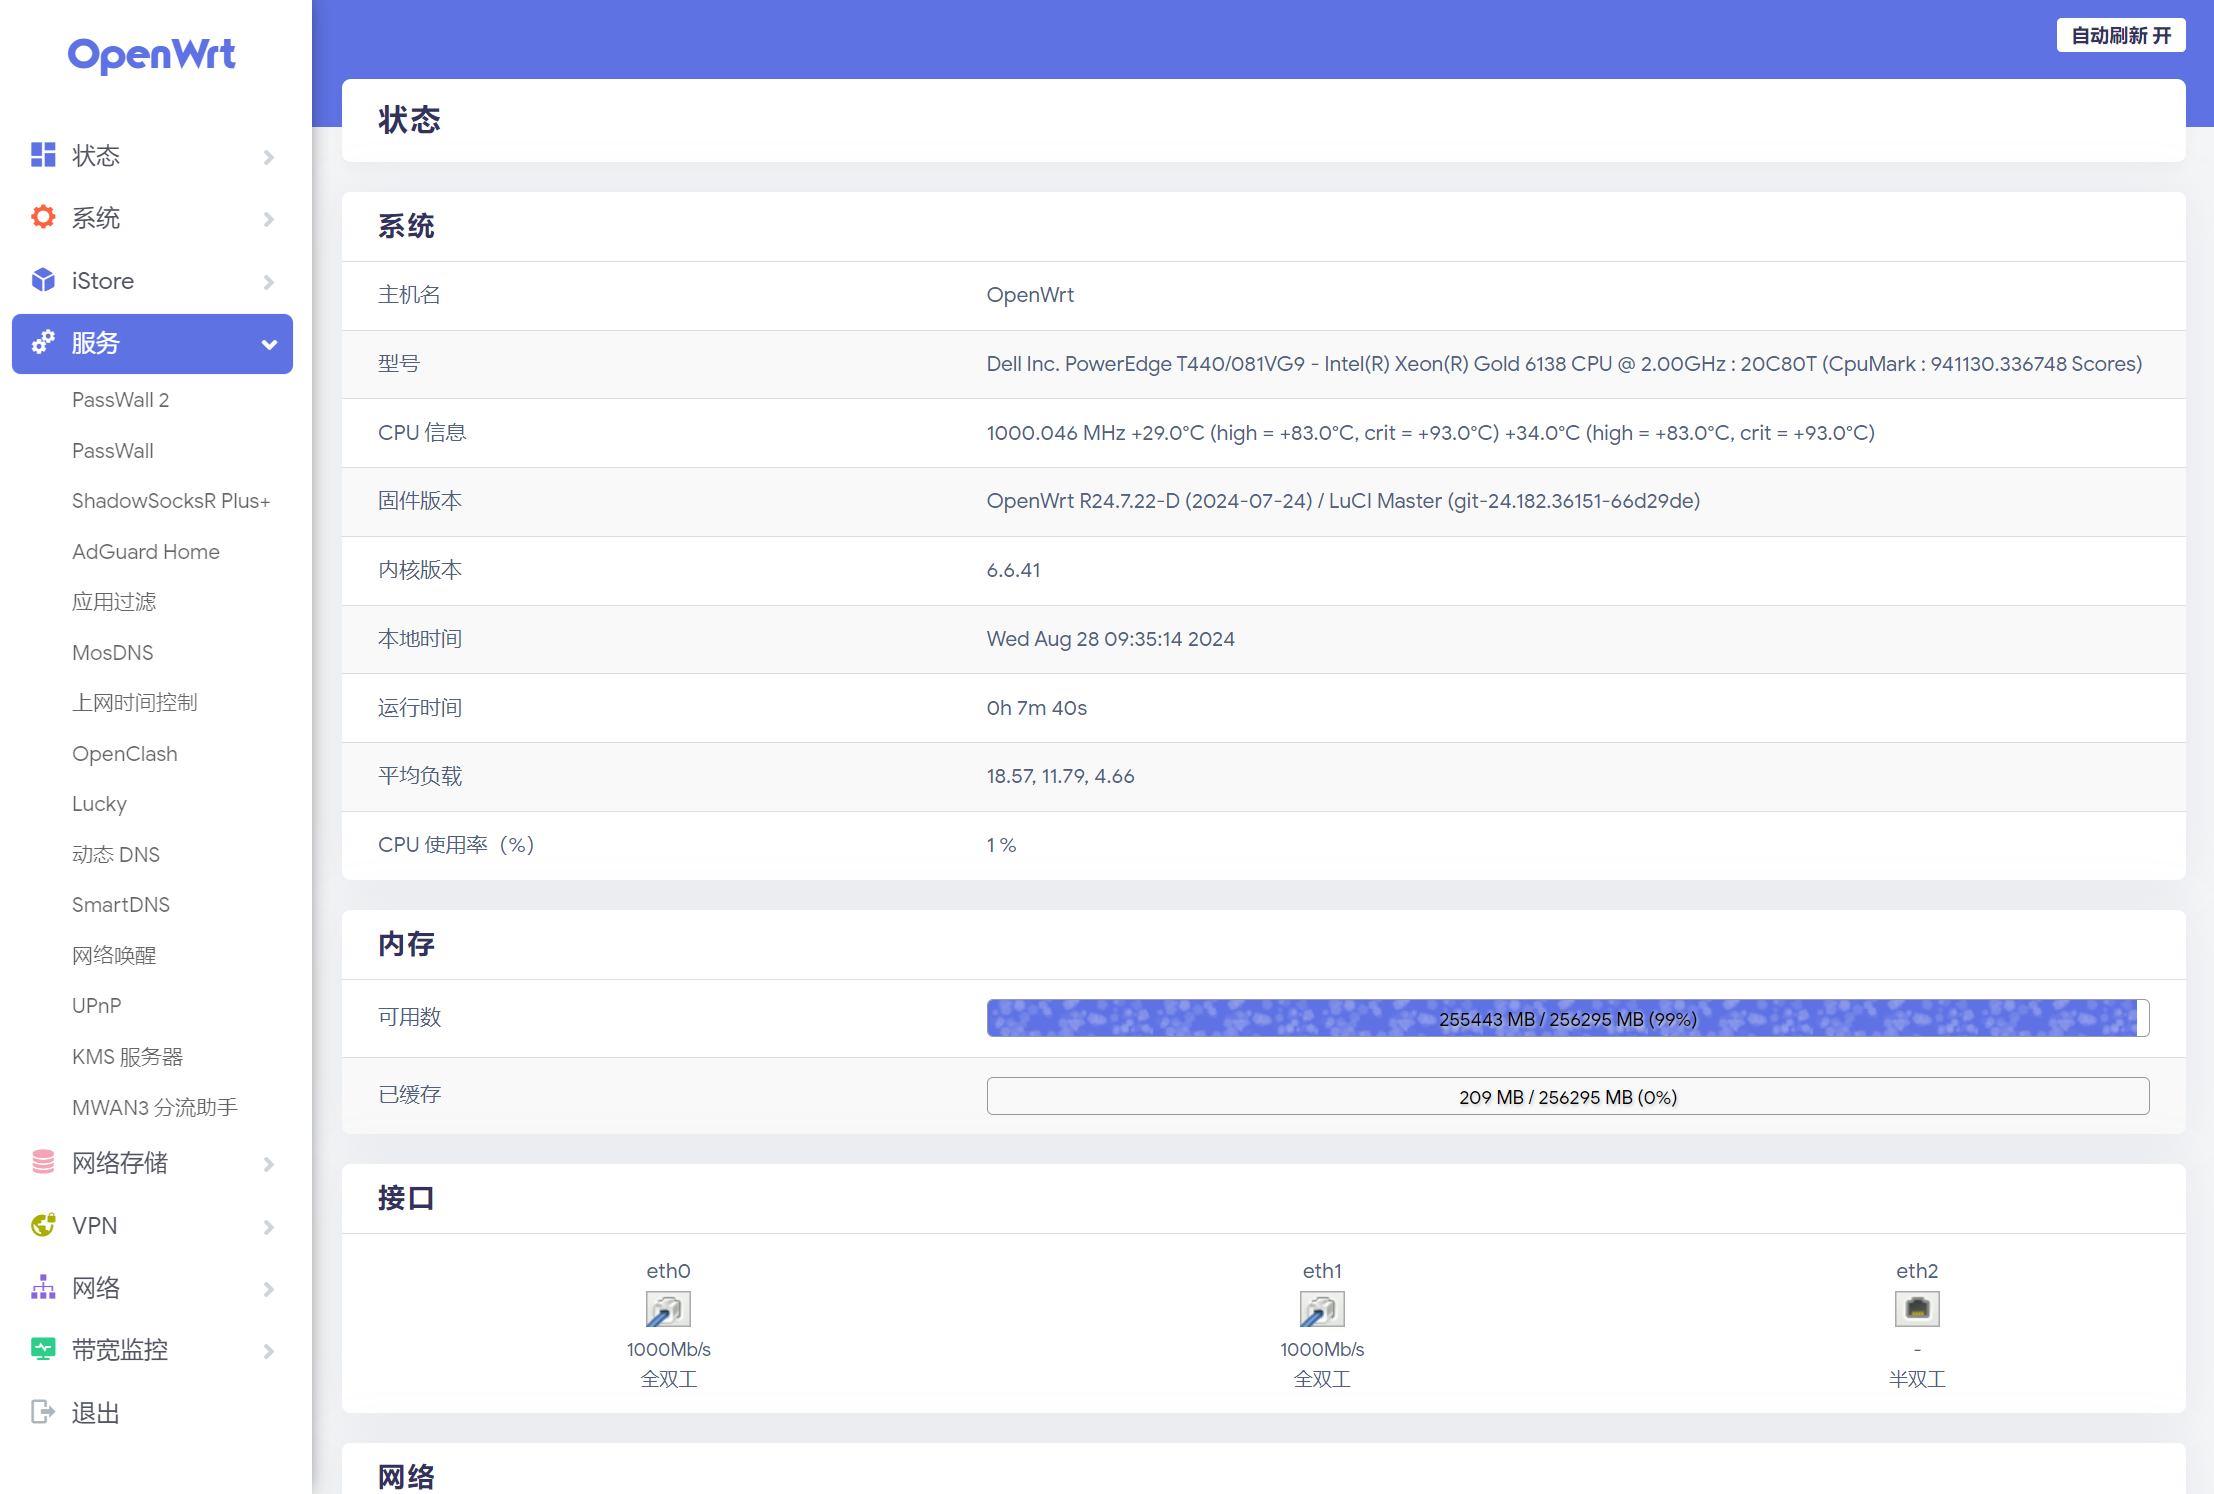Click the OpenWrt logo

151,55
